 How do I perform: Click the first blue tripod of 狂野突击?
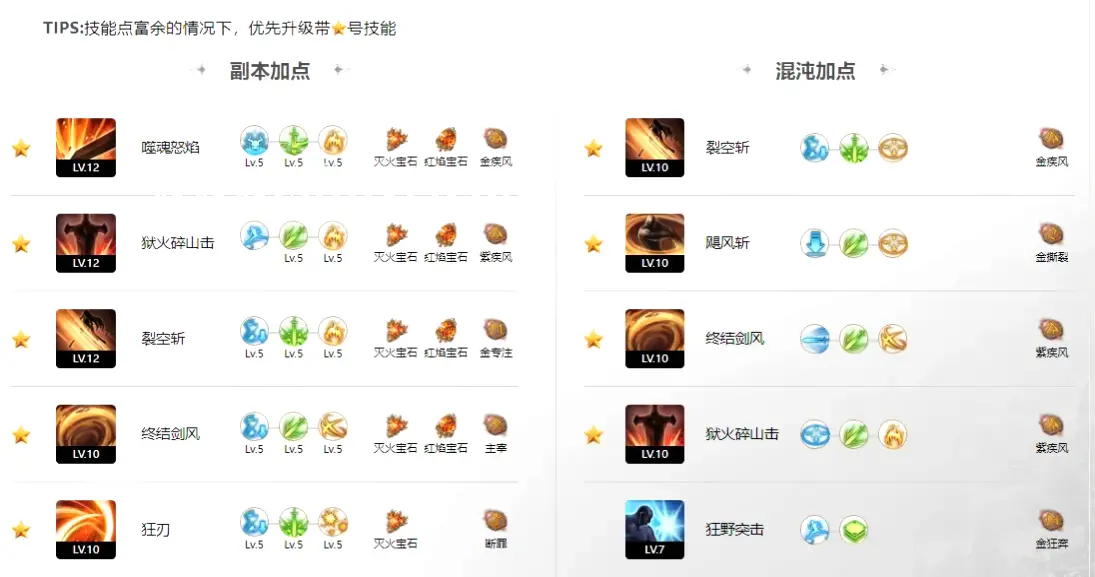point(814,530)
